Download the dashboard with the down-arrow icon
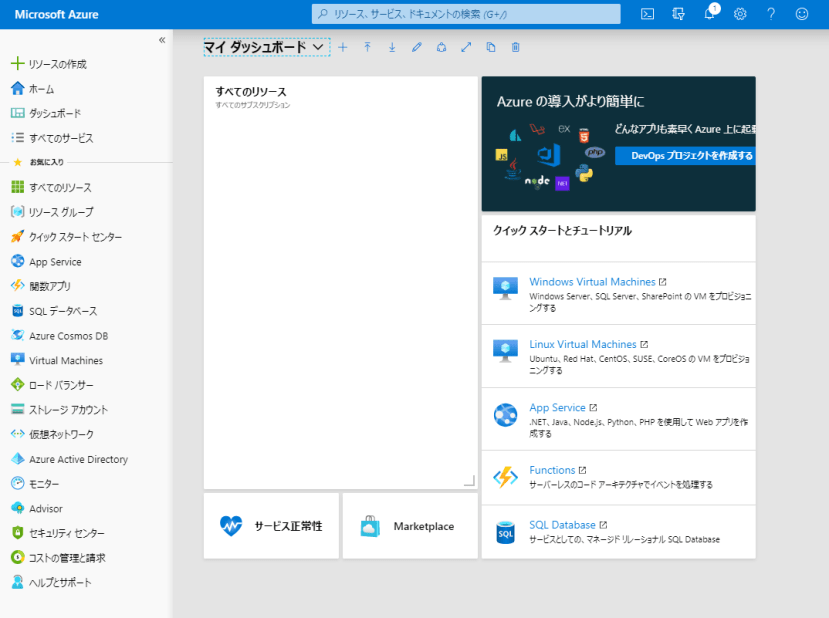The width and height of the screenshot is (829, 618). [392, 48]
